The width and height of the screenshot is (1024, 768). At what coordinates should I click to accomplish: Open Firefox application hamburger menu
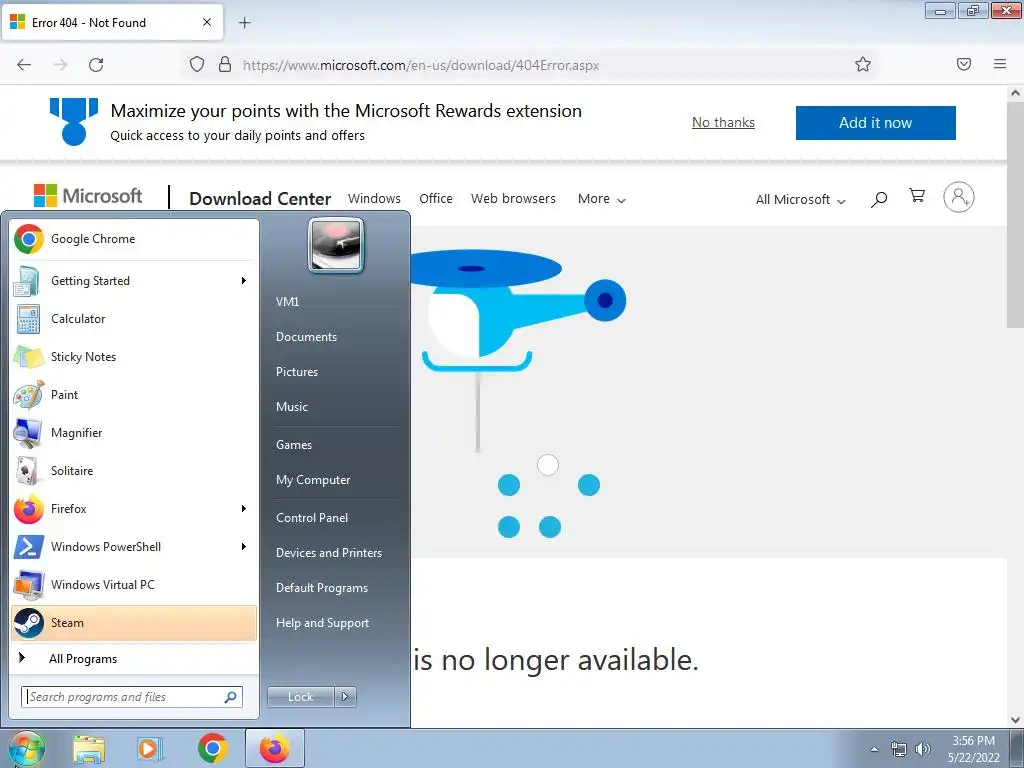coord(1000,64)
